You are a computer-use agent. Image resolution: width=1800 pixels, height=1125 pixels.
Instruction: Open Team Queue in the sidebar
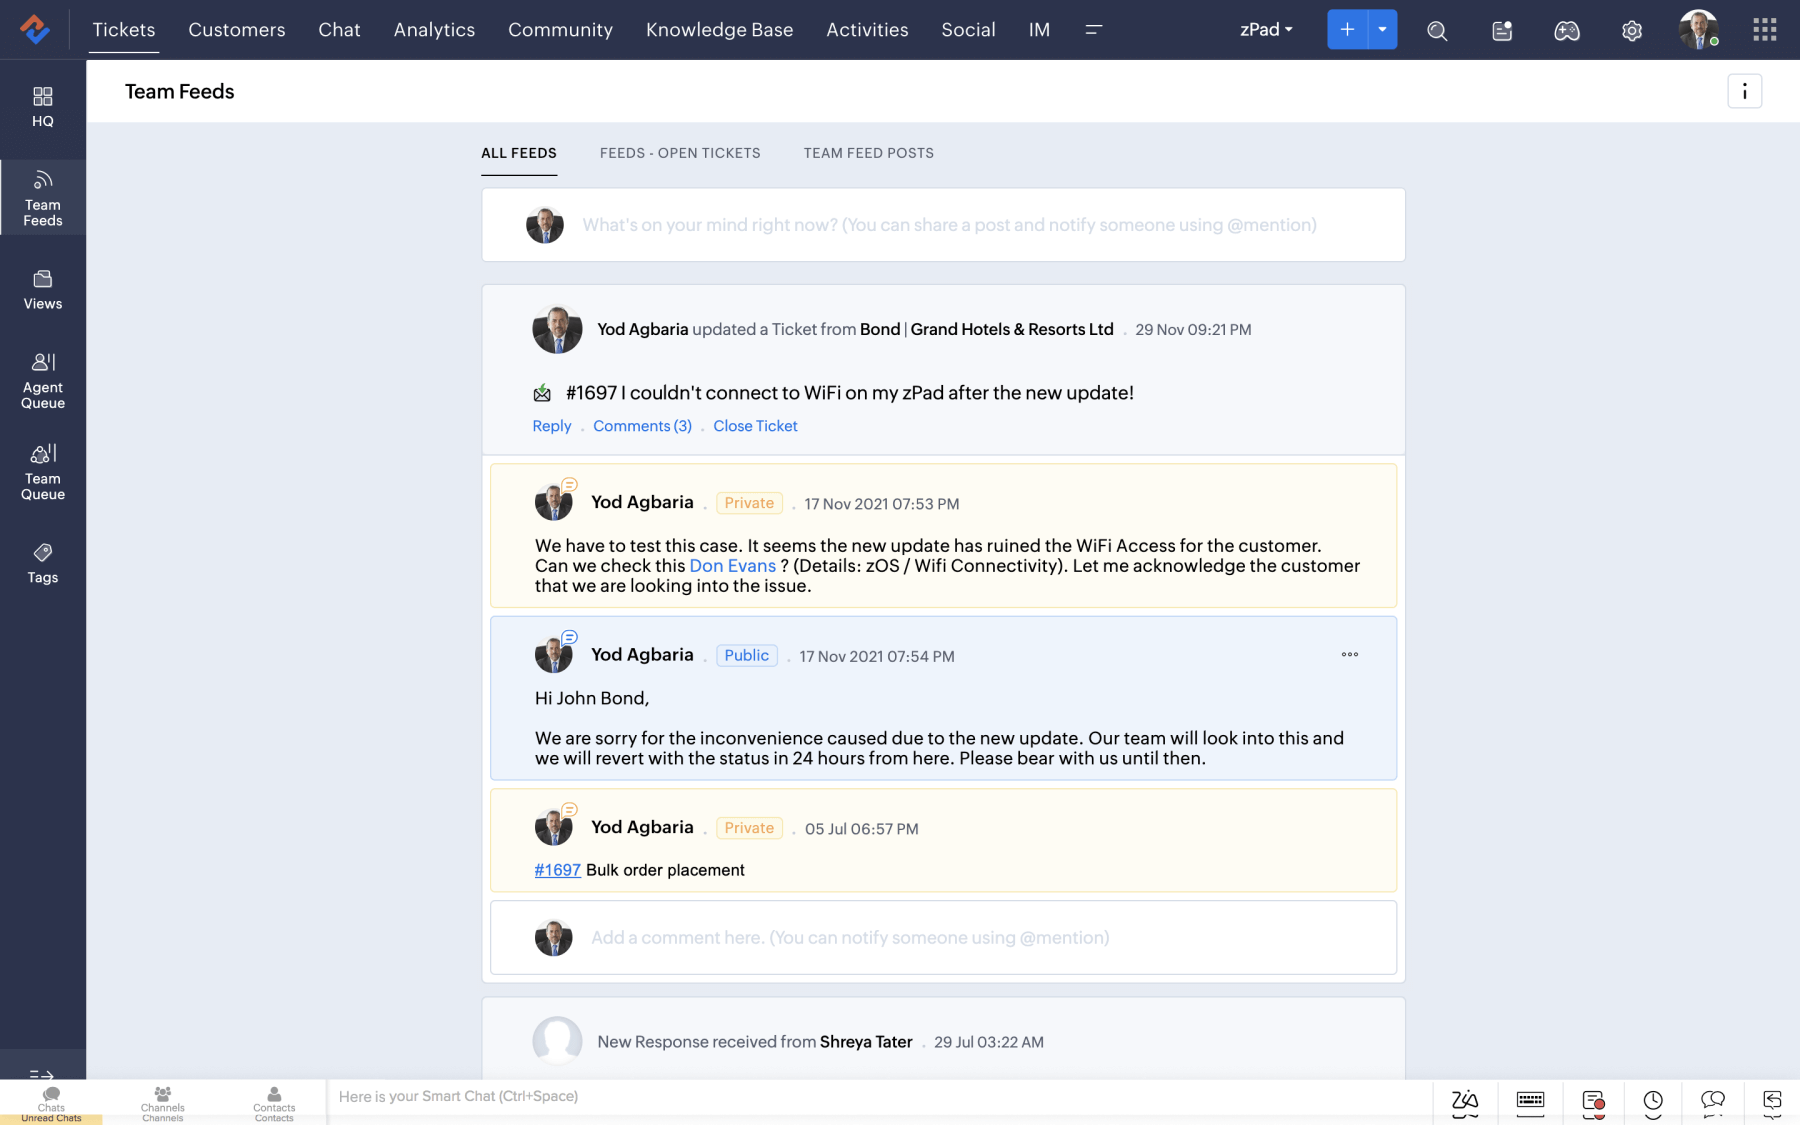tap(42, 472)
